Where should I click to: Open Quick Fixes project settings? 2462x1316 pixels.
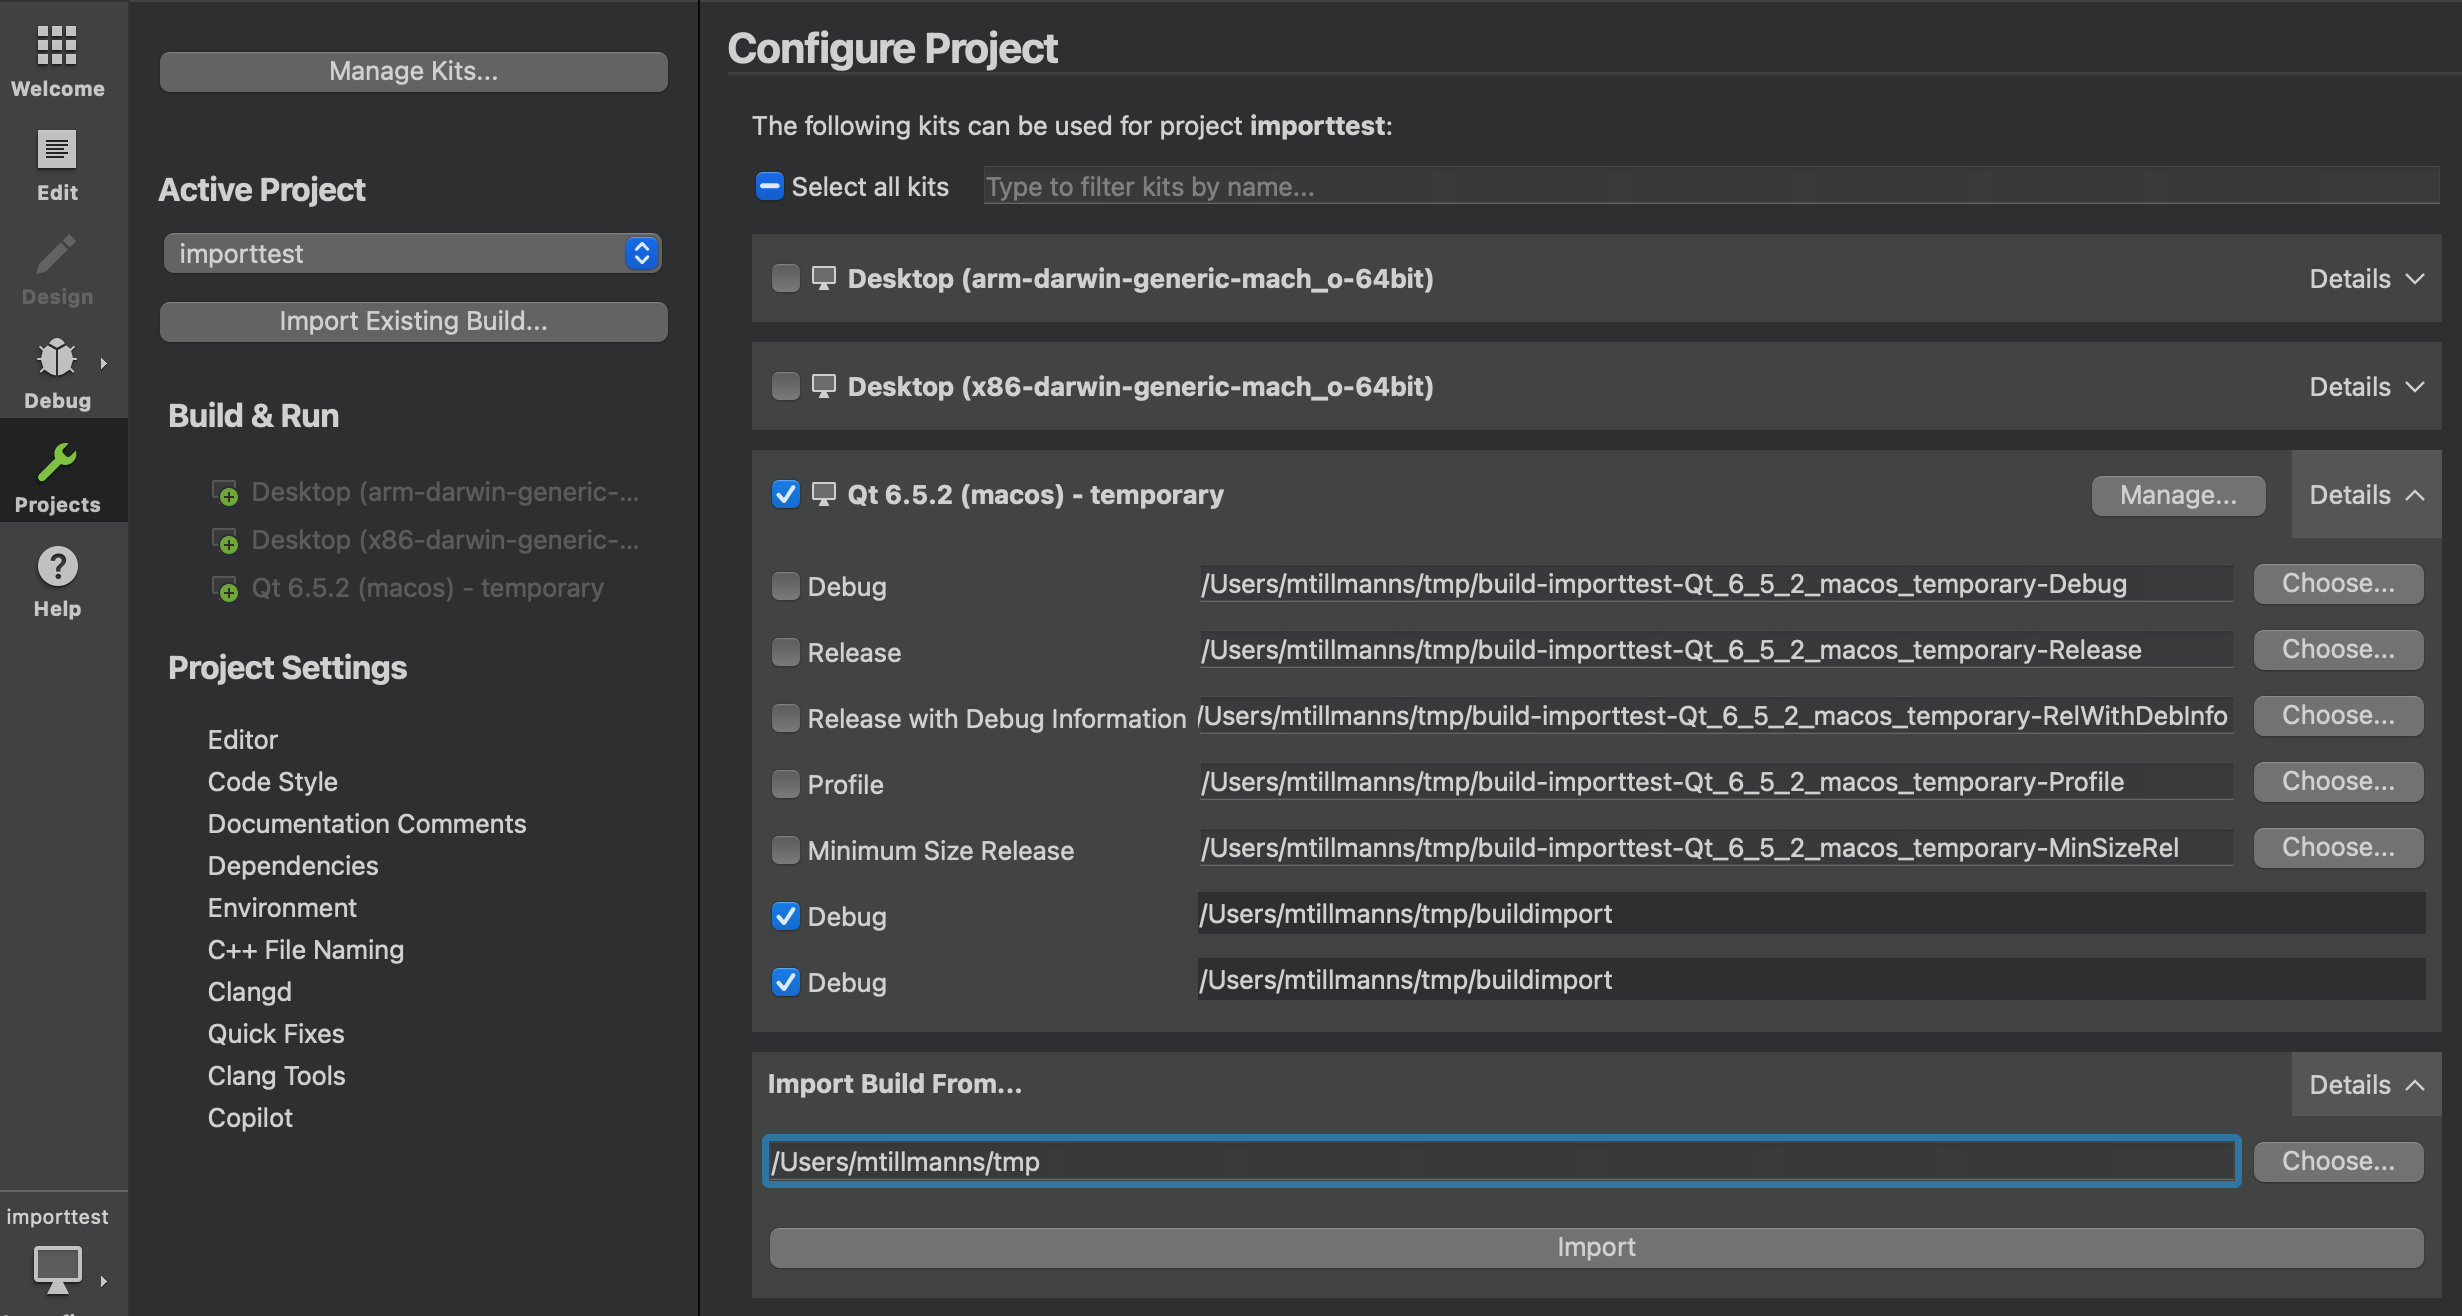(x=276, y=1034)
